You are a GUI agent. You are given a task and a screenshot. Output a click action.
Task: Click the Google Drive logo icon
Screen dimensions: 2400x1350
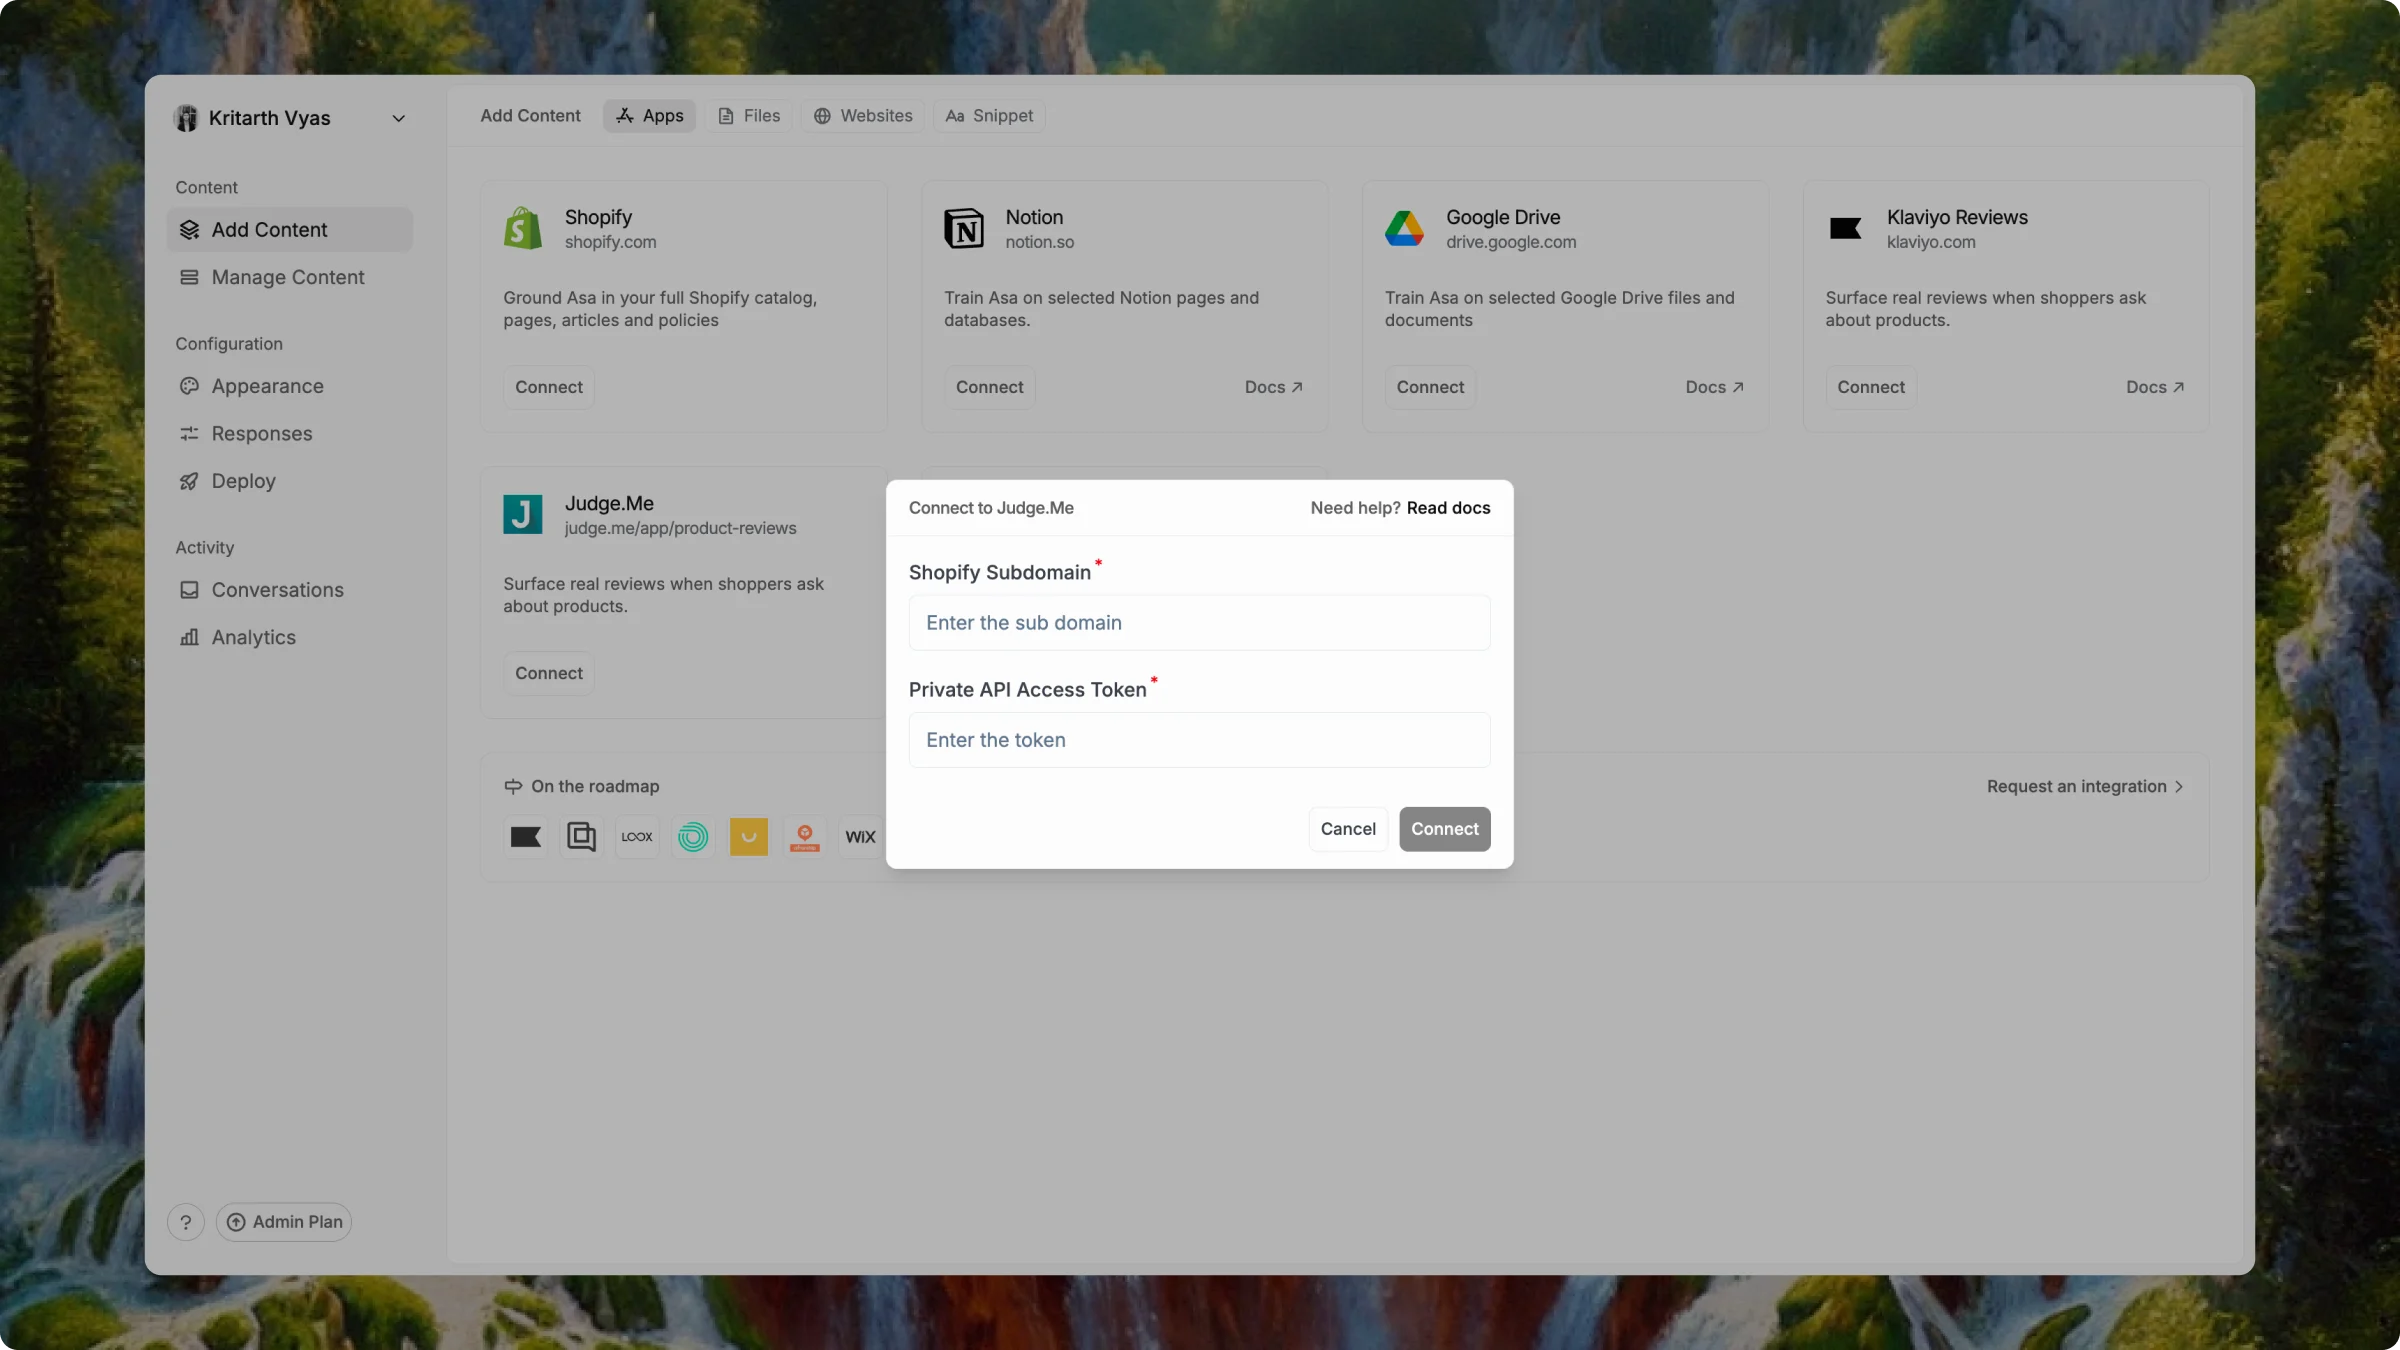pyautogui.click(x=1404, y=229)
